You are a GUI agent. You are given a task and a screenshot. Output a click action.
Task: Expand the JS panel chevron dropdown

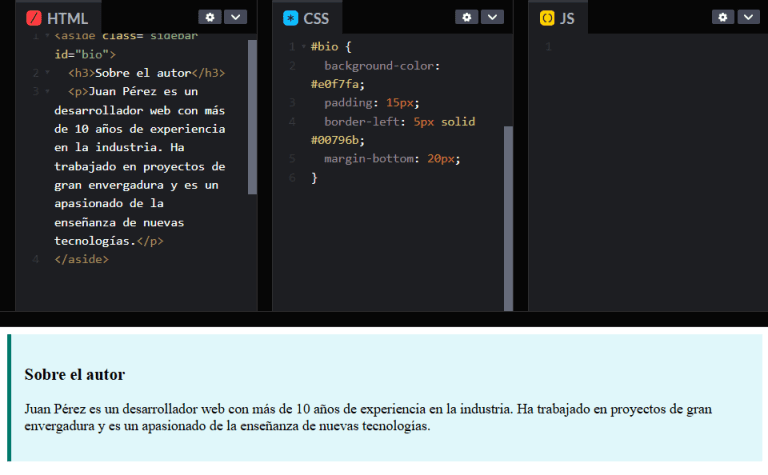[749, 17]
